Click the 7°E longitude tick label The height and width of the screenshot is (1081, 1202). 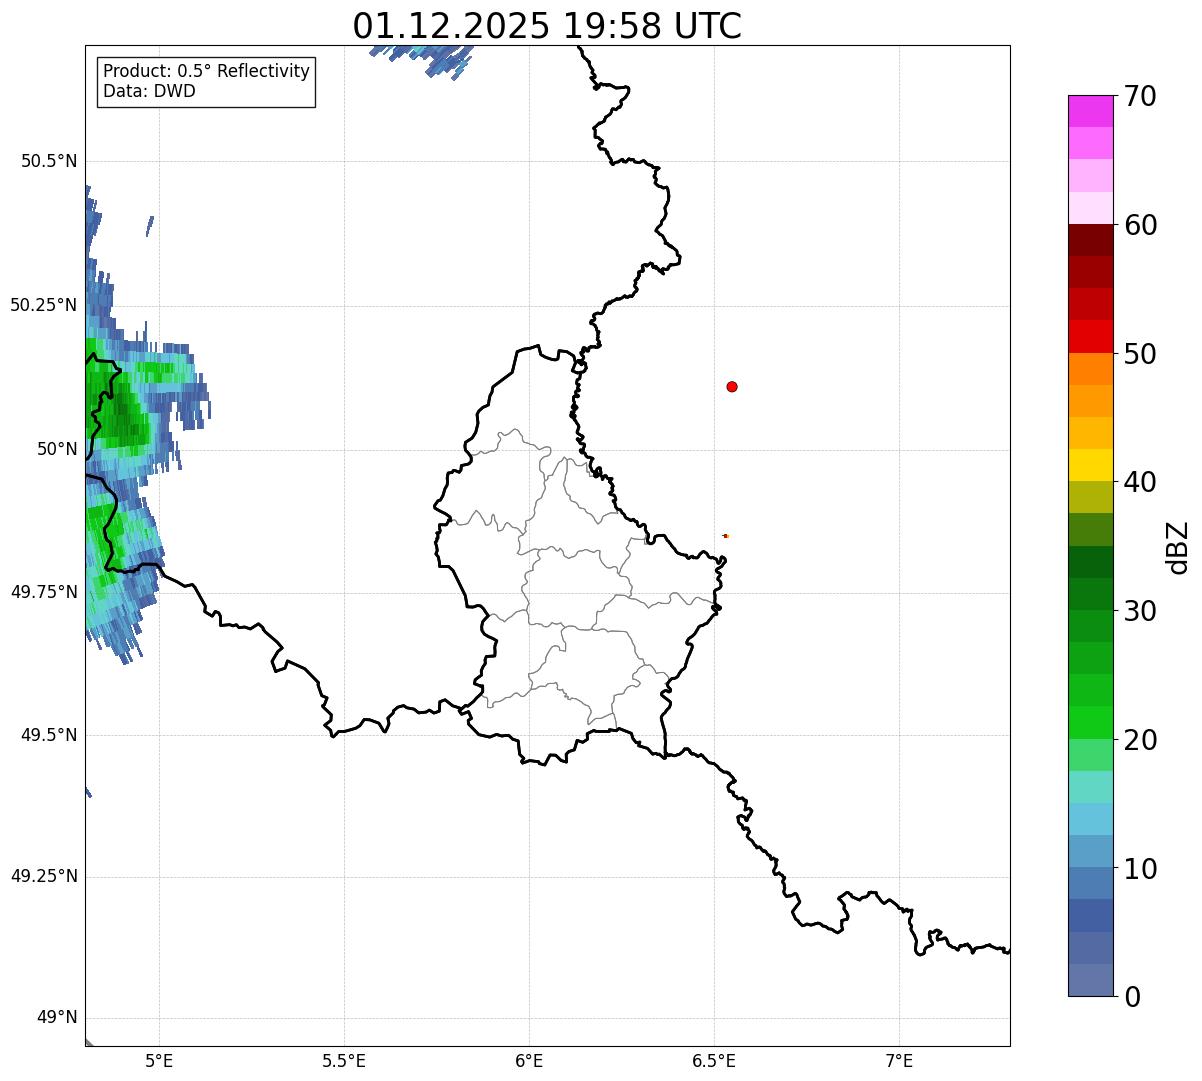tap(899, 1061)
